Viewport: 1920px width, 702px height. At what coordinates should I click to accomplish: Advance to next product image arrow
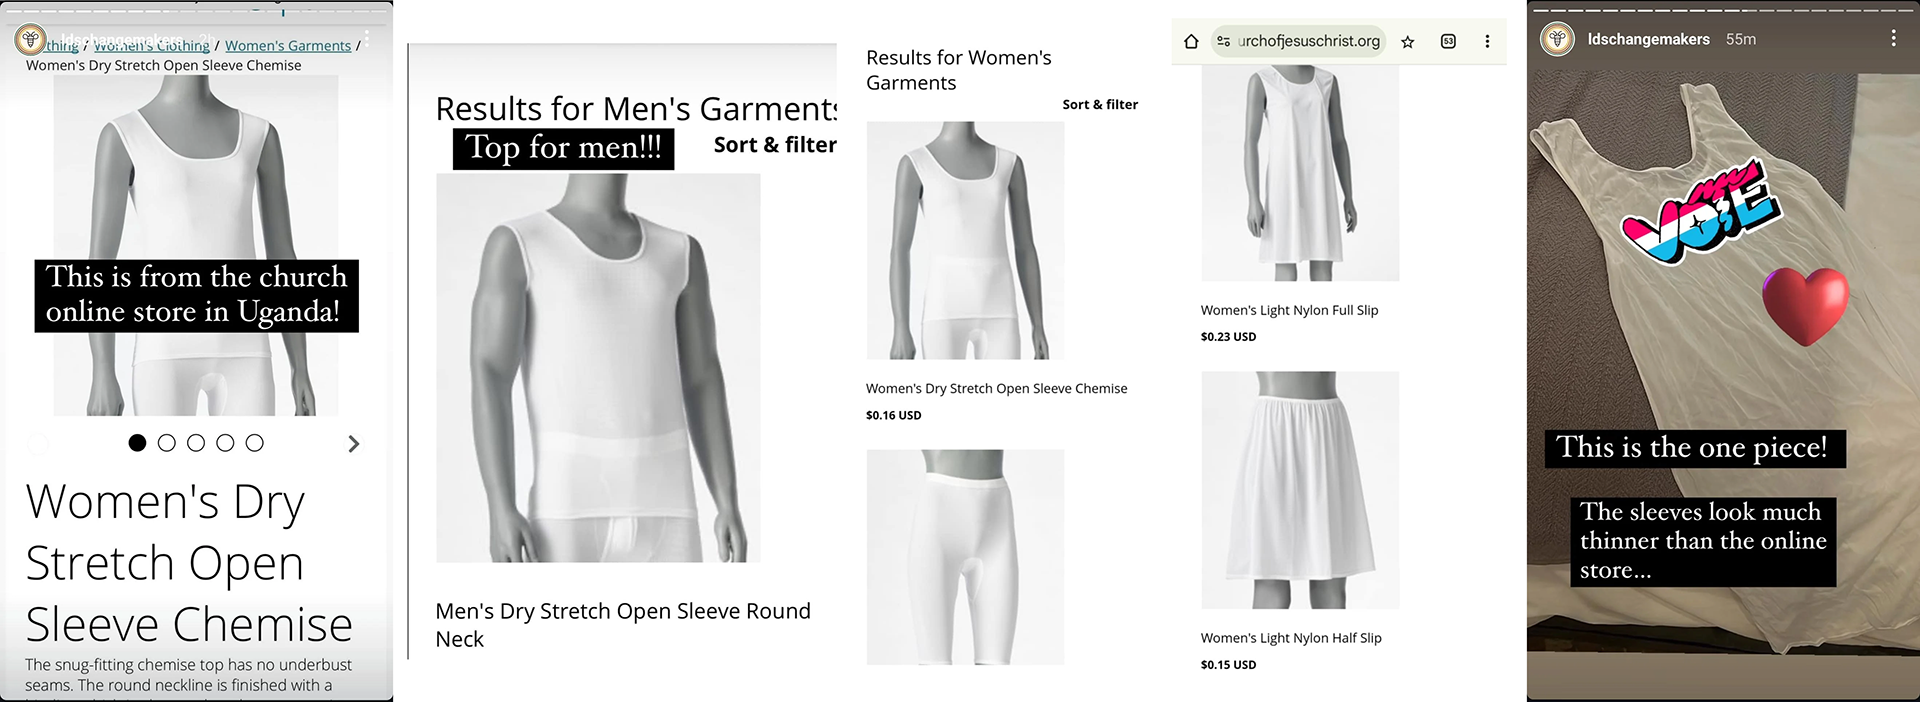tap(353, 444)
